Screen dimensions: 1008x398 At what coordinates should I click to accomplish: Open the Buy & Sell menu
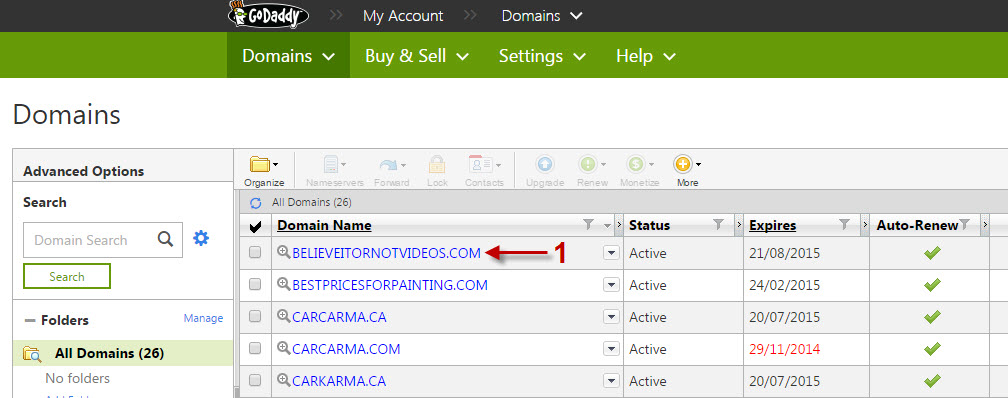[417, 56]
